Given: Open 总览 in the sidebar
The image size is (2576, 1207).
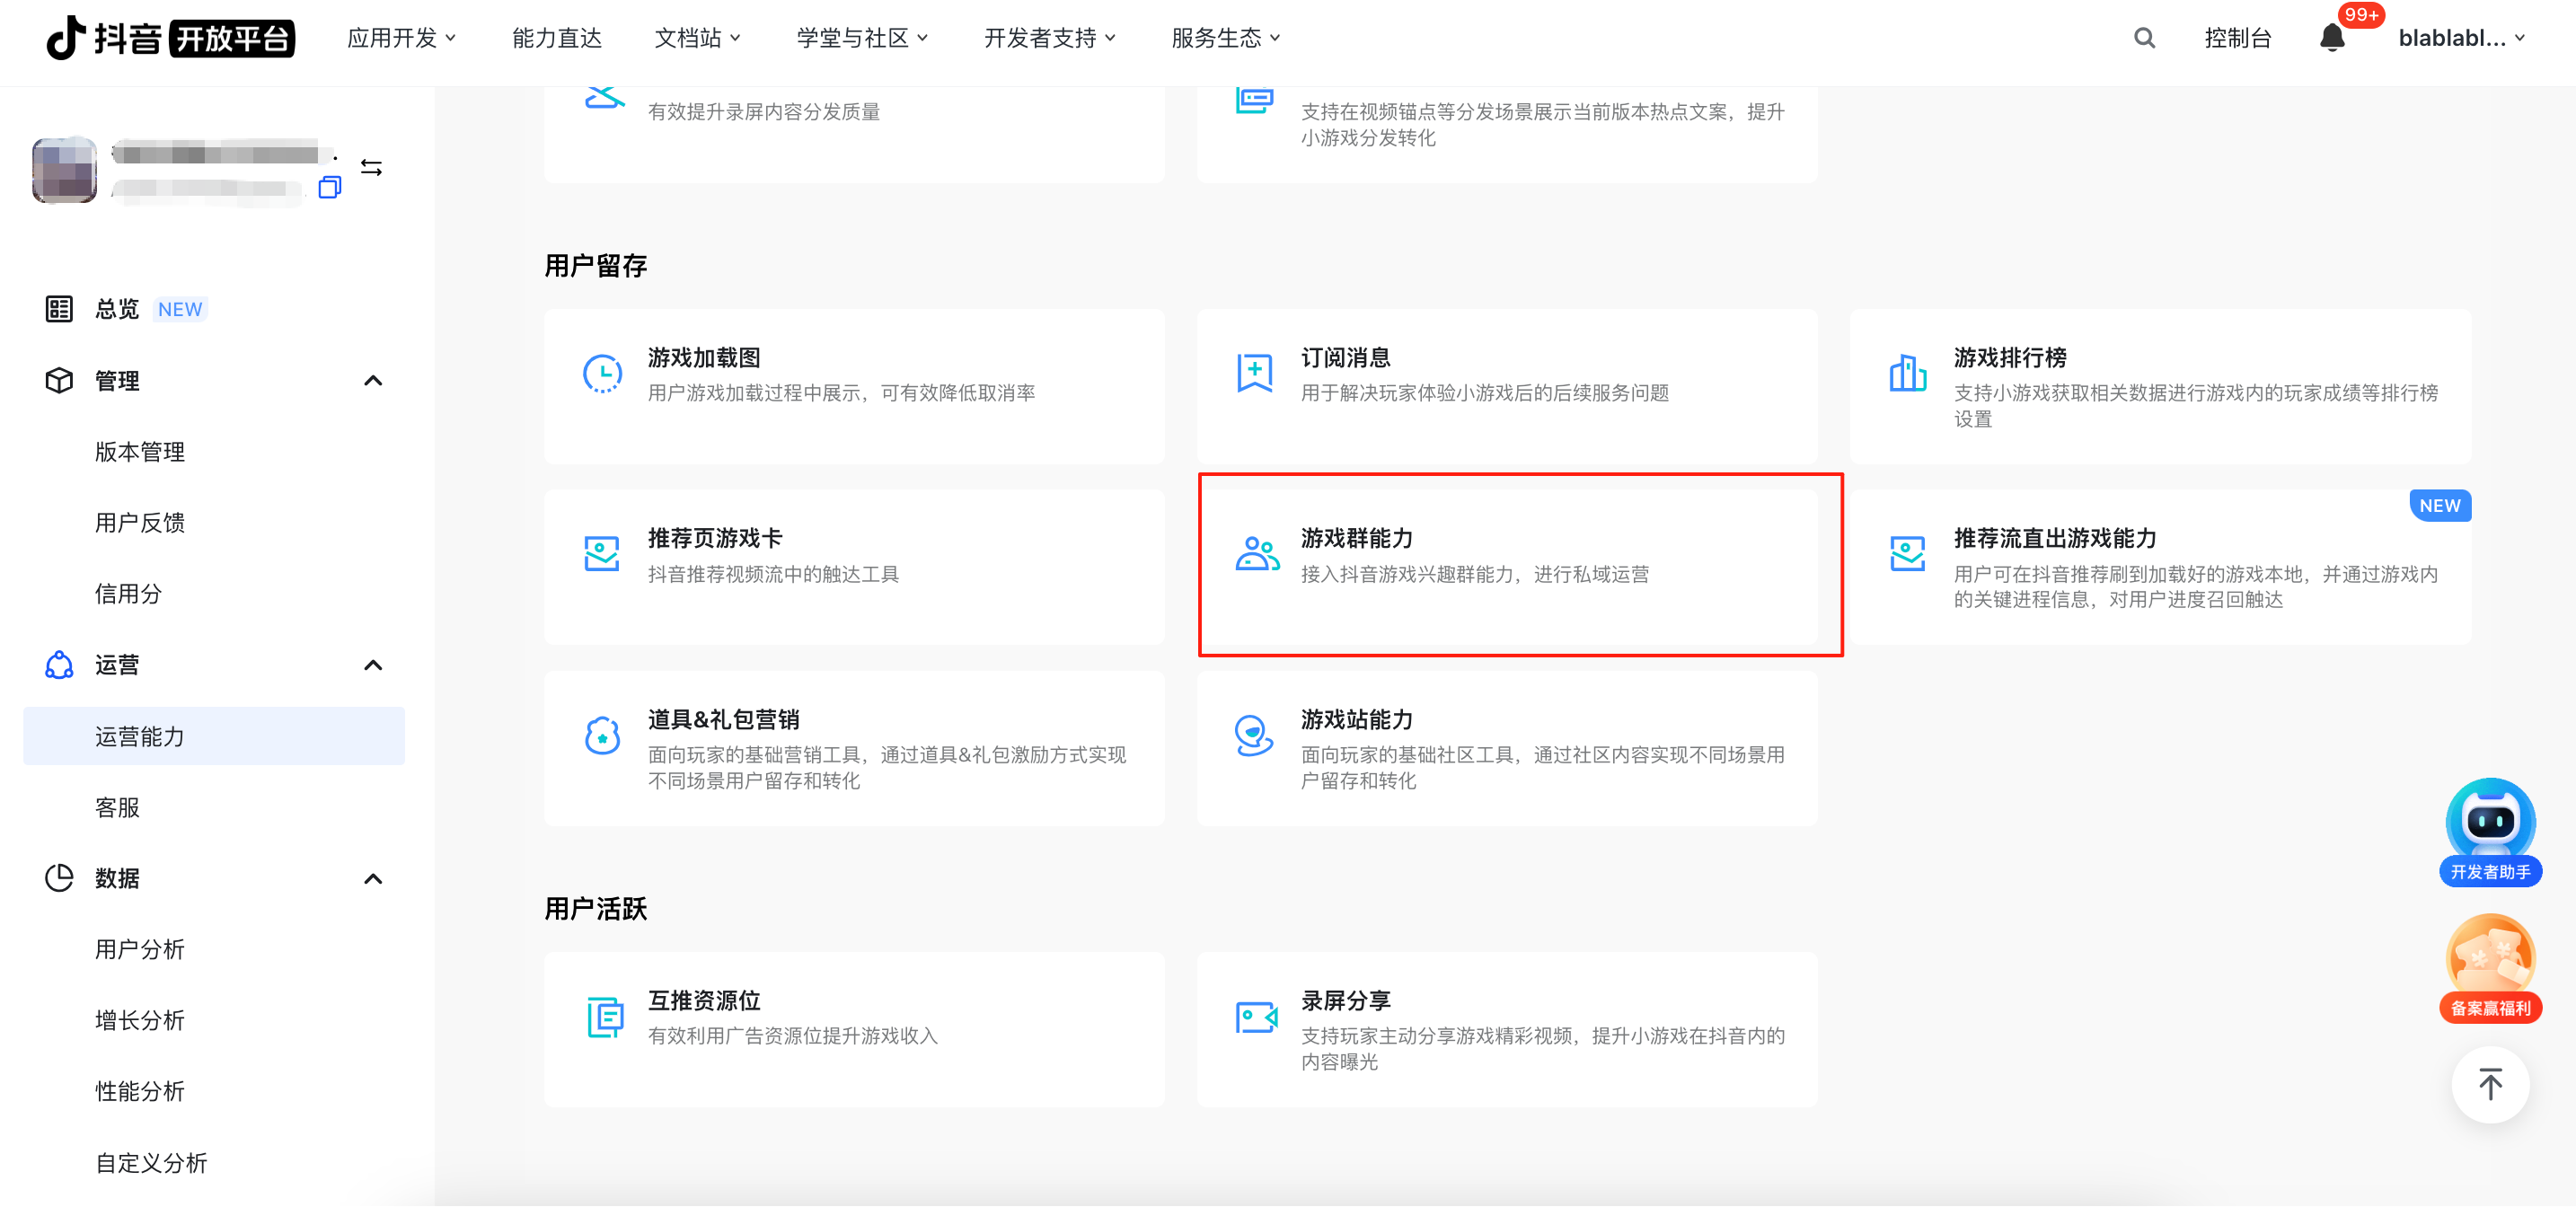Looking at the screenshot, I should click(117, 309).
